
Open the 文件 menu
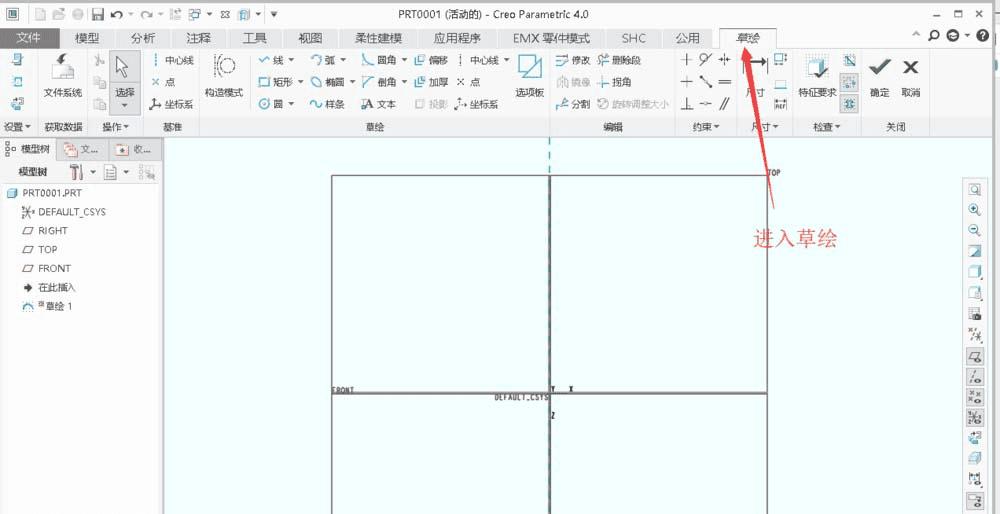tap(29, 38)
